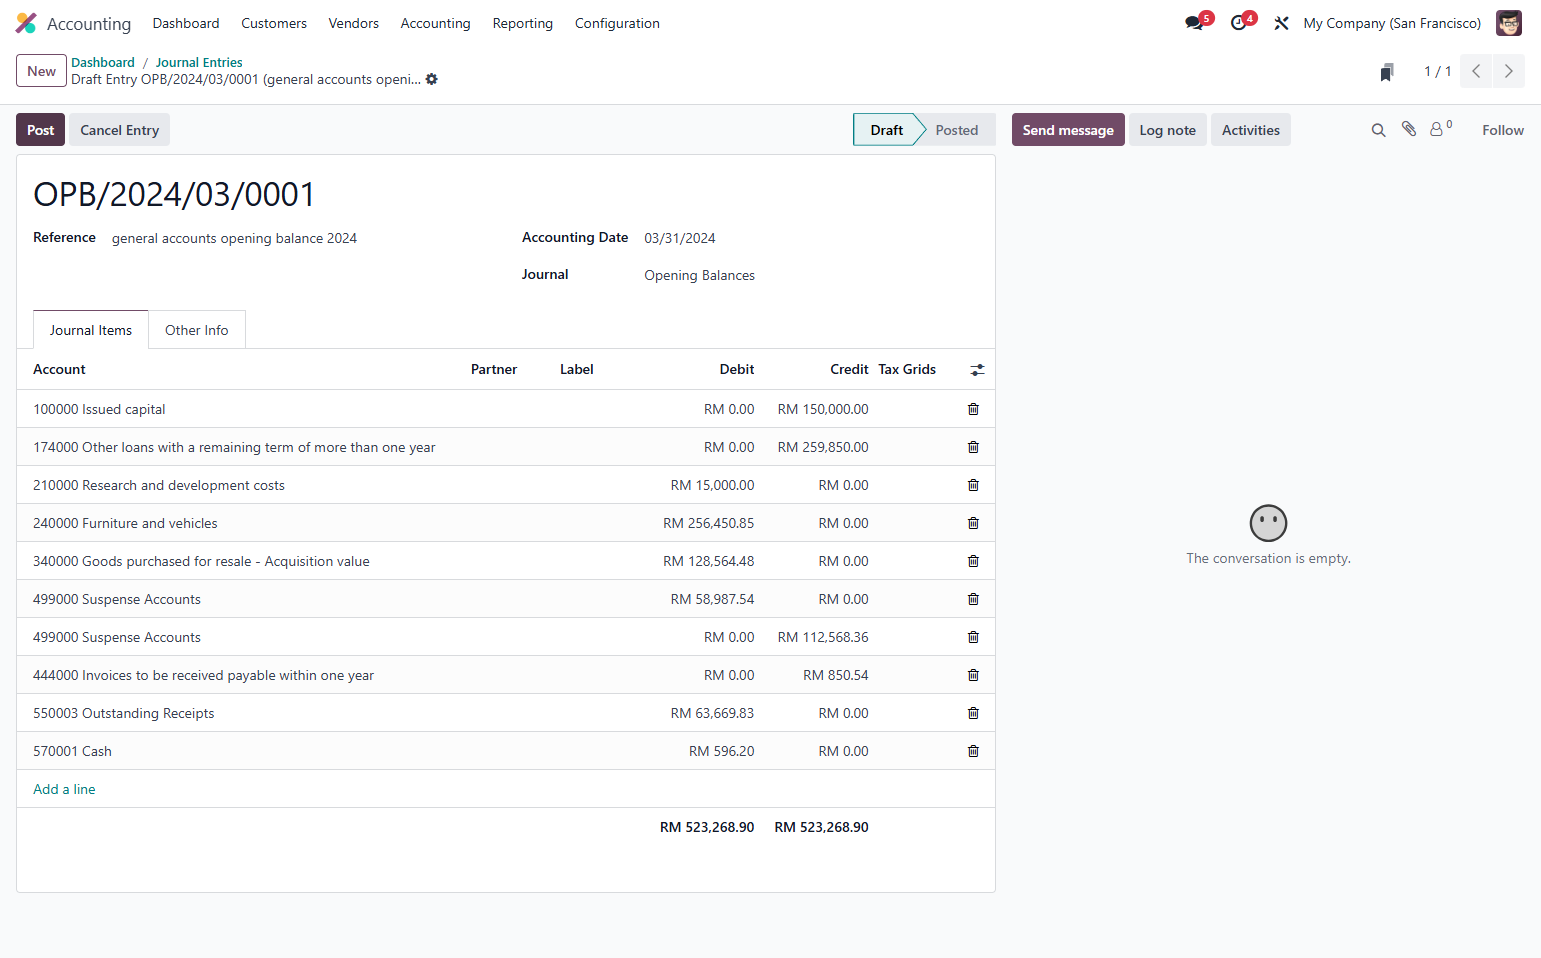The width and height of the screenshot is (1541, 958).
Task: Open column settings adjust icon
Action: point(977,370)
